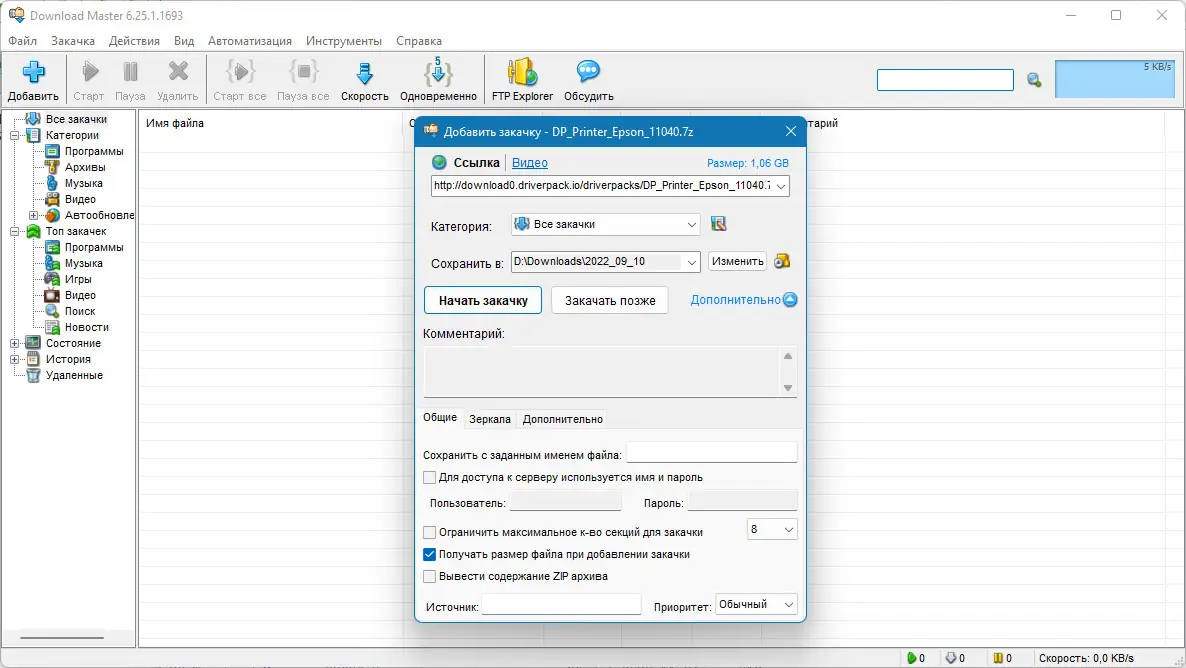Toggle limit maximum sections checkbox
The image size is (1186, 668).
tap(430, 532)
